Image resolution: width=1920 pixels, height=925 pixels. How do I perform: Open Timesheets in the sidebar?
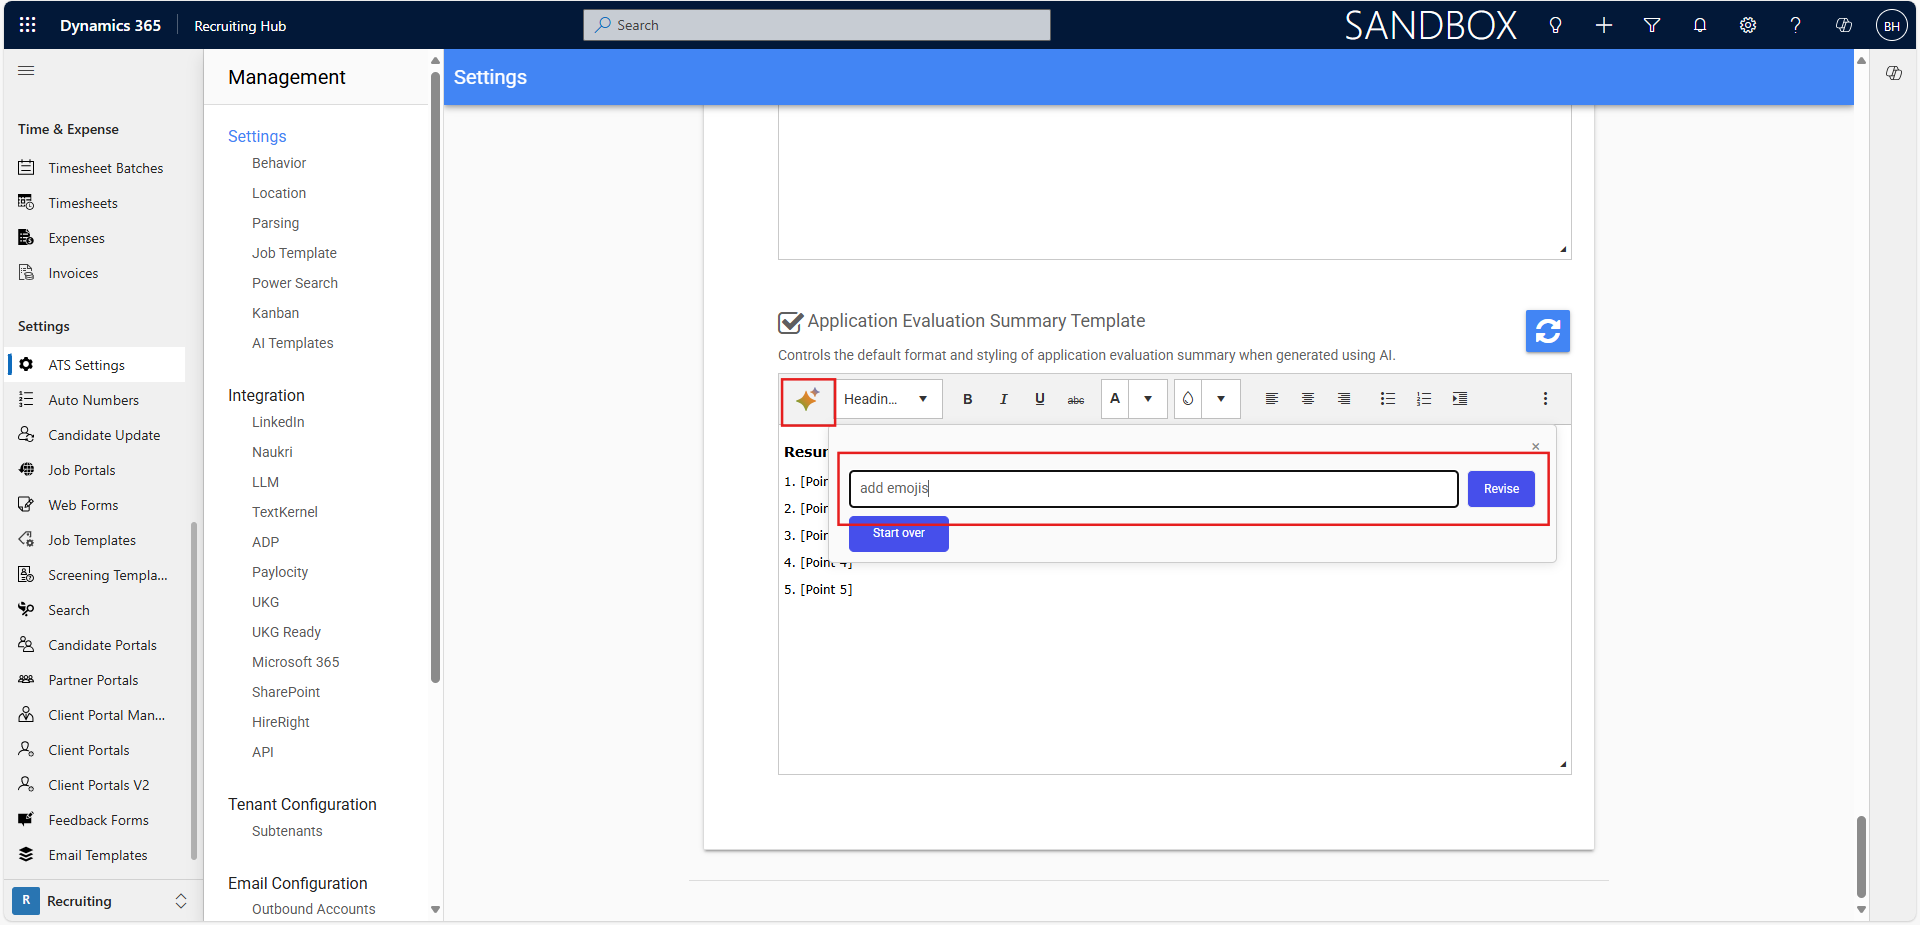[x=83, y=203]
